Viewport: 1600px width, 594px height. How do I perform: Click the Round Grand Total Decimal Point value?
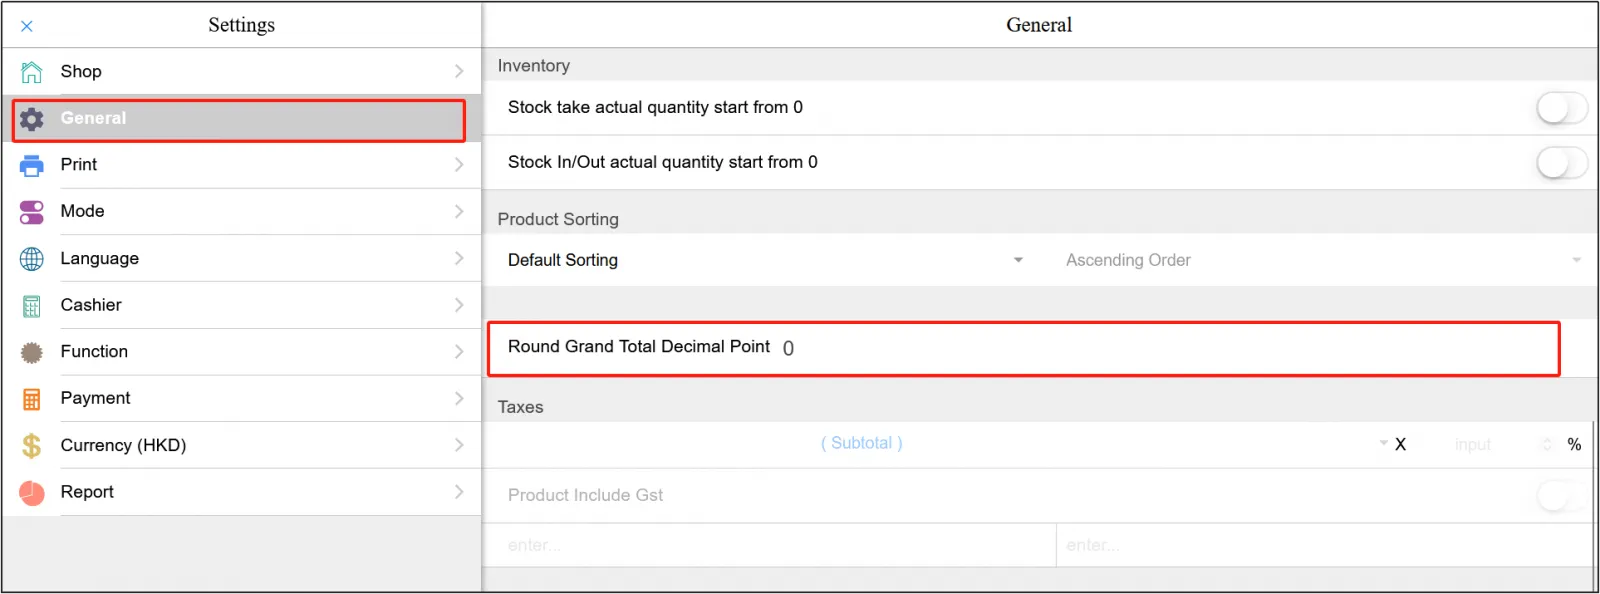tap(789, 348)
